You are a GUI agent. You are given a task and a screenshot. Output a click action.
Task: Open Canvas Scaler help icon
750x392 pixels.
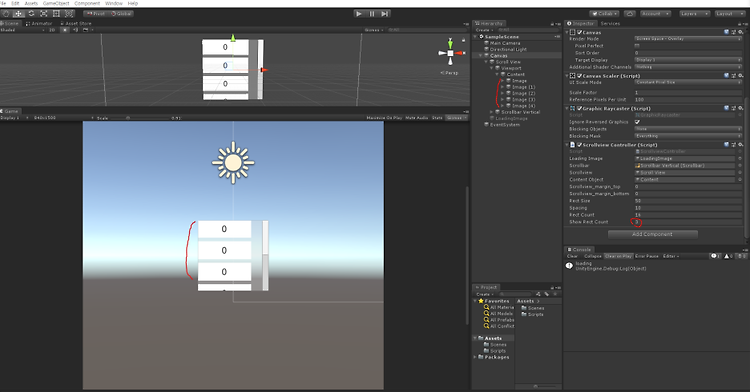(x=727, y=76)
